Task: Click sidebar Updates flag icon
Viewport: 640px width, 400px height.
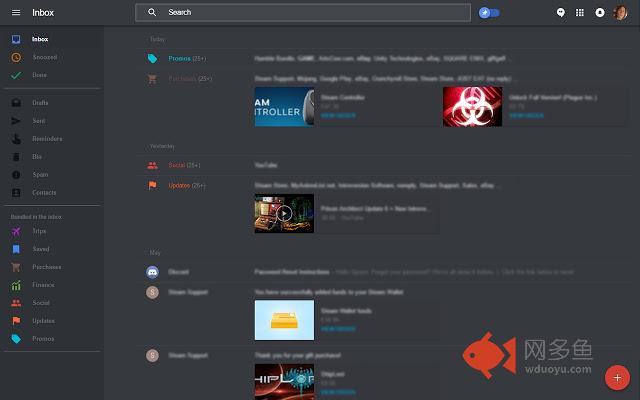Action: tap(16, 321)
